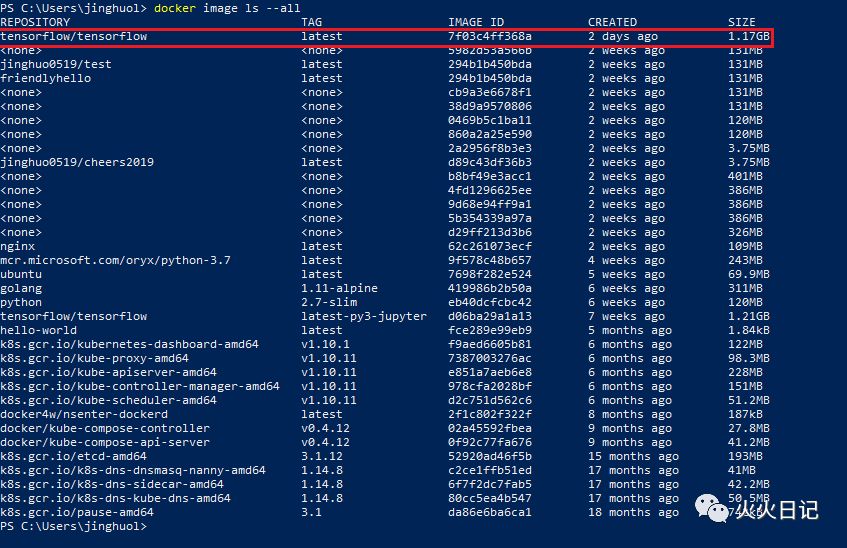847x548 pixels.
Task: Click the v1.10.1 tag
Action: click(325, 344)
